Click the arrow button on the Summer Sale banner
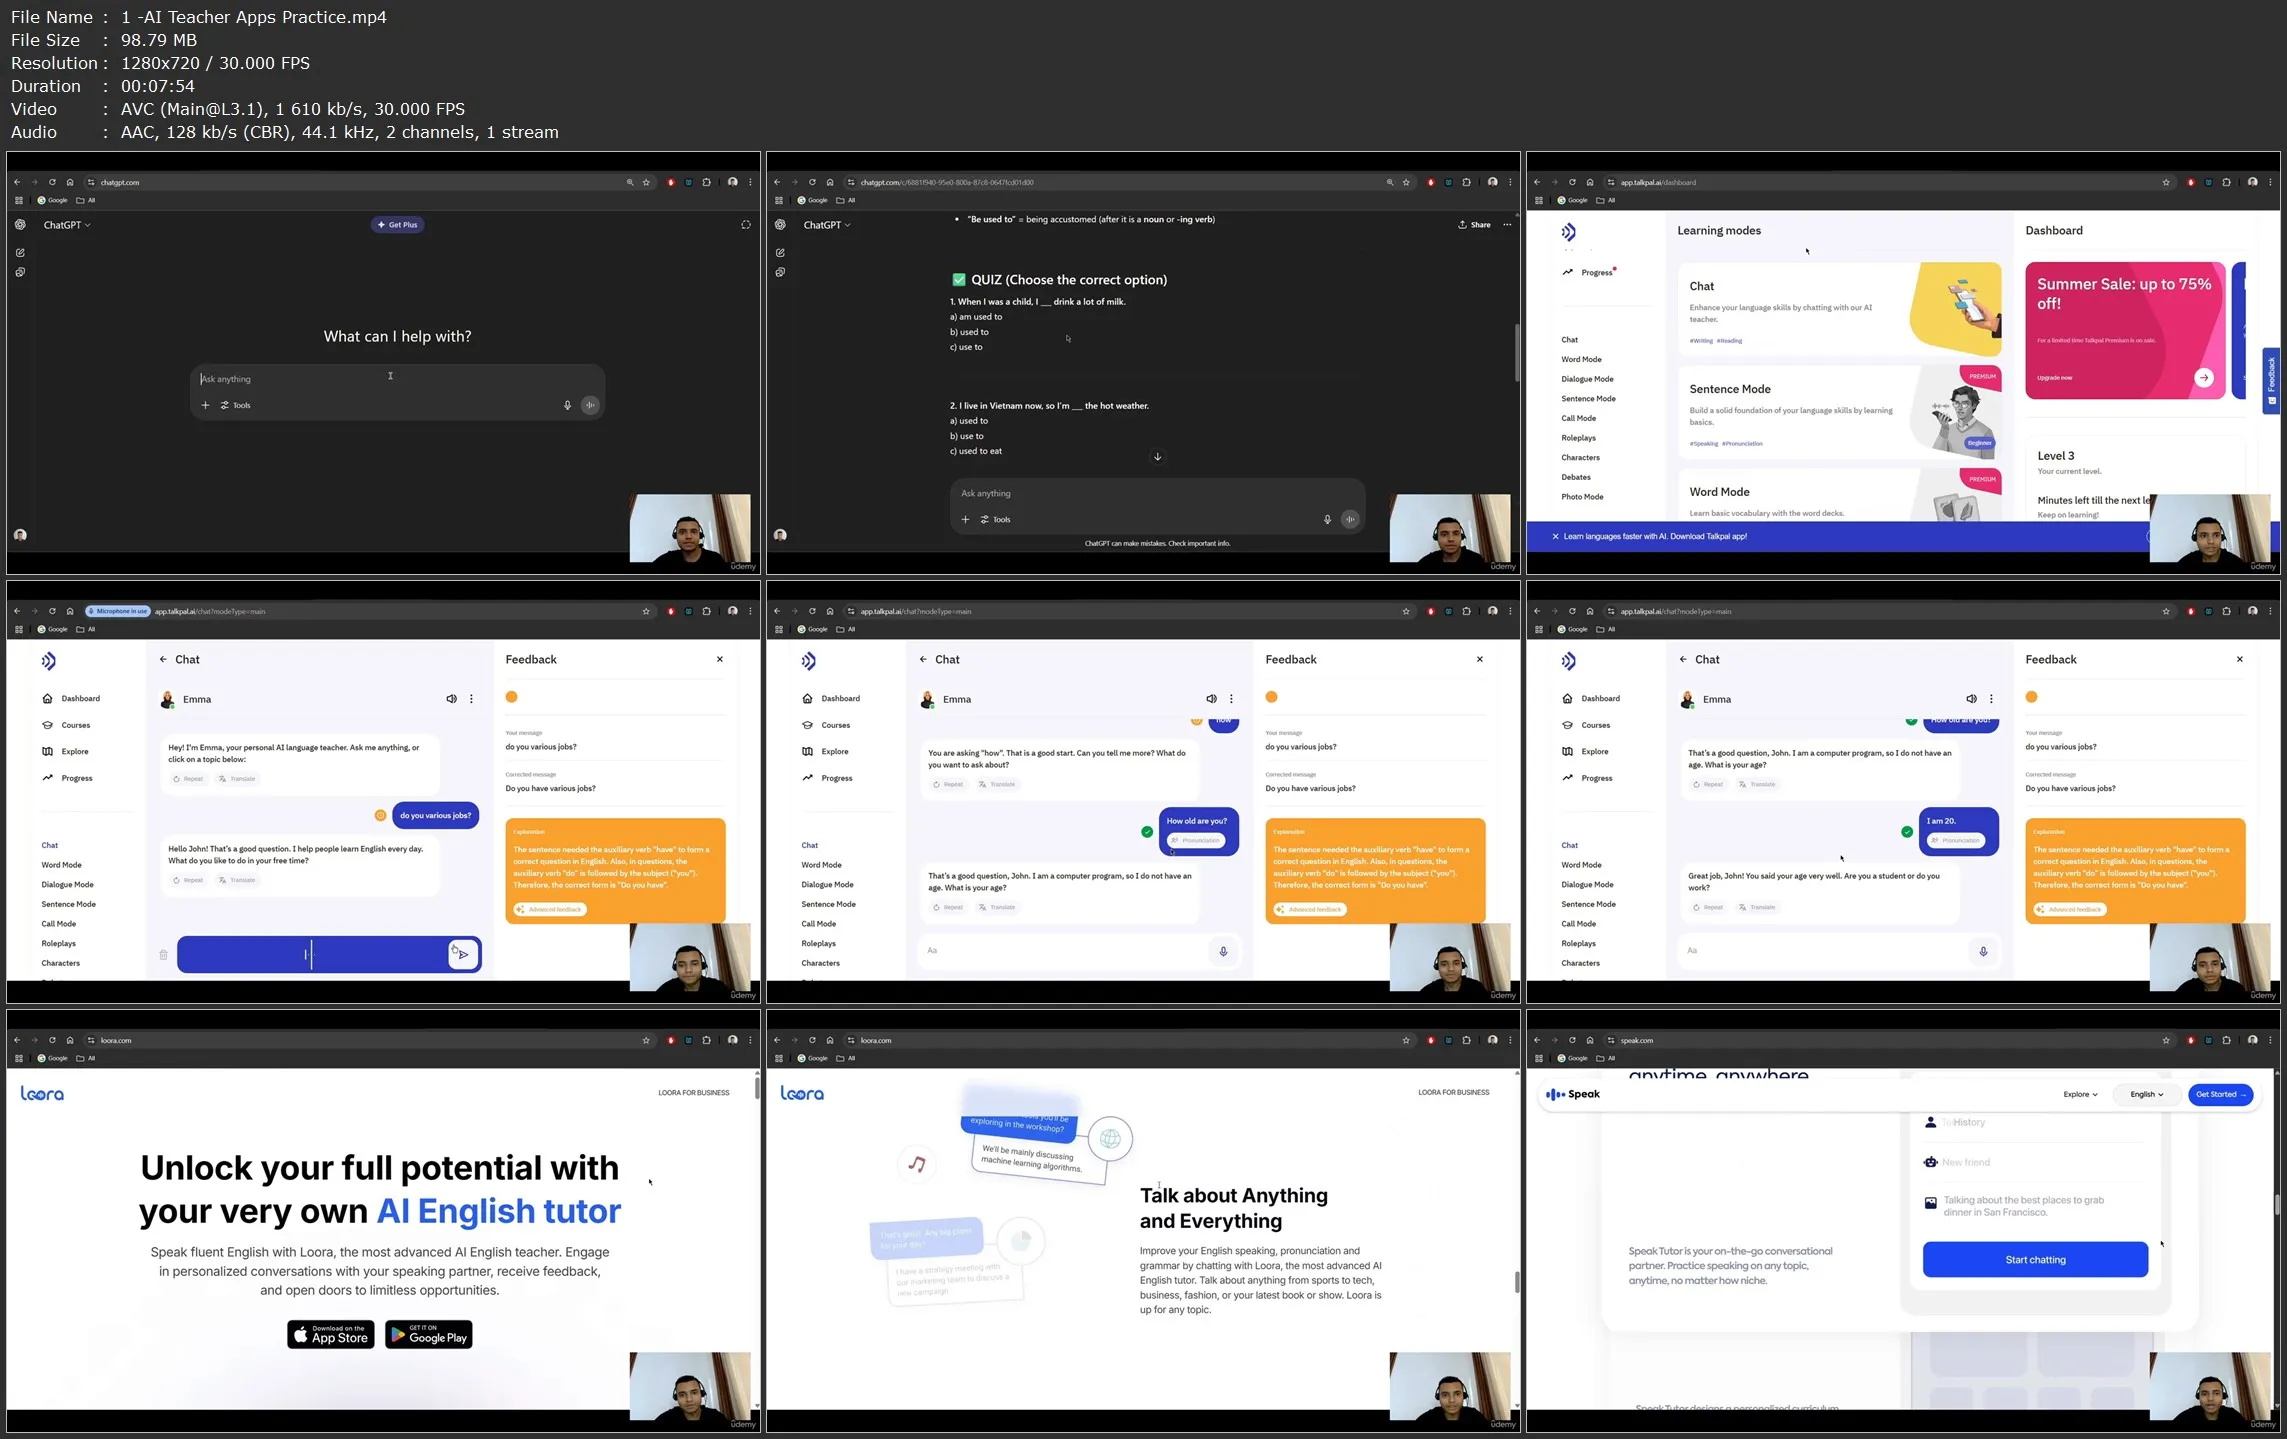 click(2204, 378)
